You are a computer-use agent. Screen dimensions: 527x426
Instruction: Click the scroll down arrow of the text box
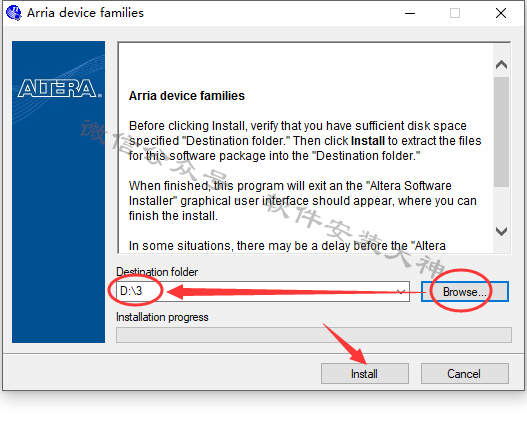[x=501, y=231]
